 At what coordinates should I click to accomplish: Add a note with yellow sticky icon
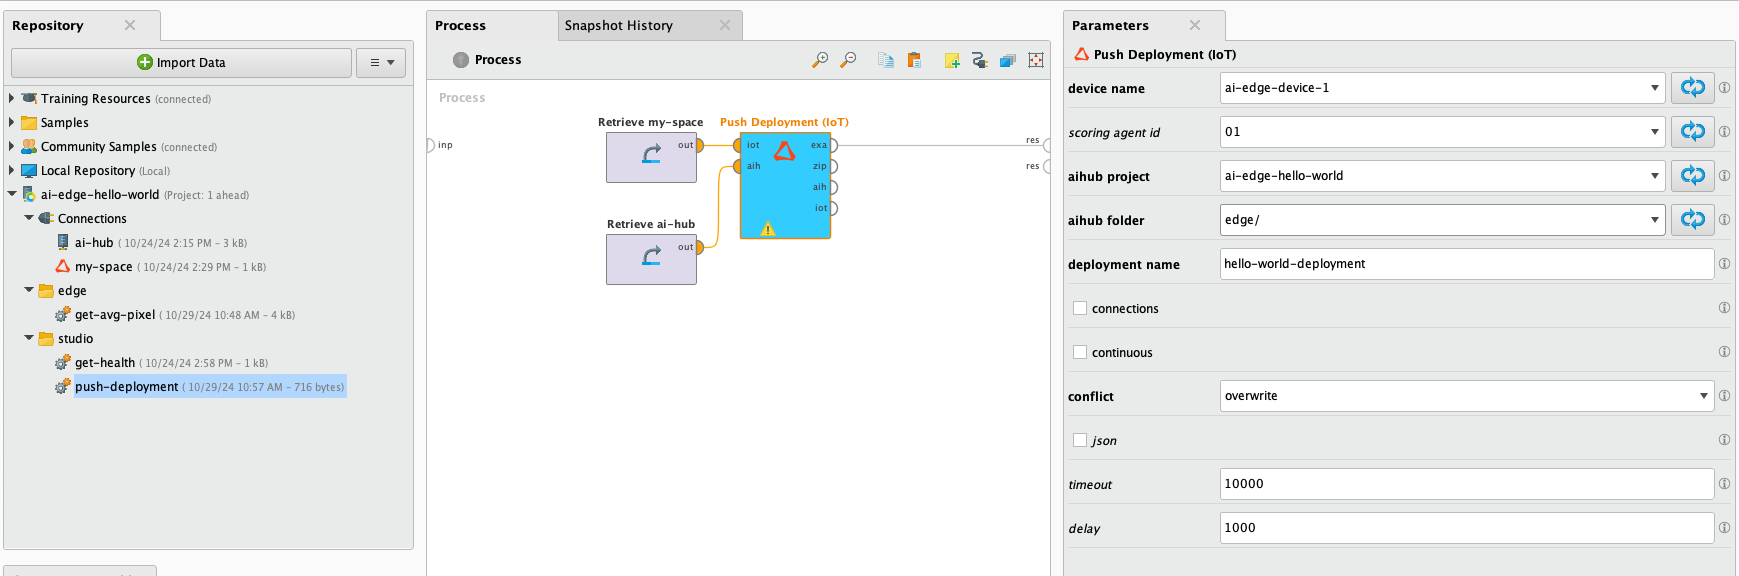(952, 60)
